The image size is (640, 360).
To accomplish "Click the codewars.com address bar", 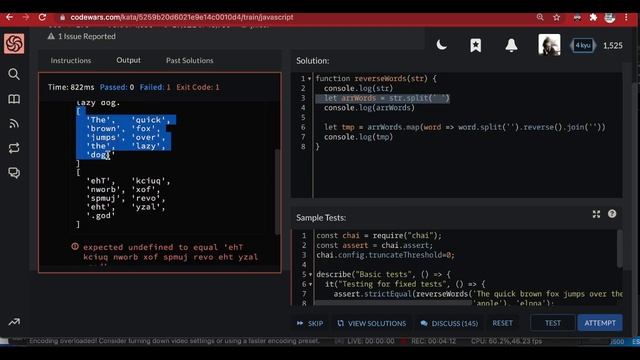I will [x=182, y=17].
